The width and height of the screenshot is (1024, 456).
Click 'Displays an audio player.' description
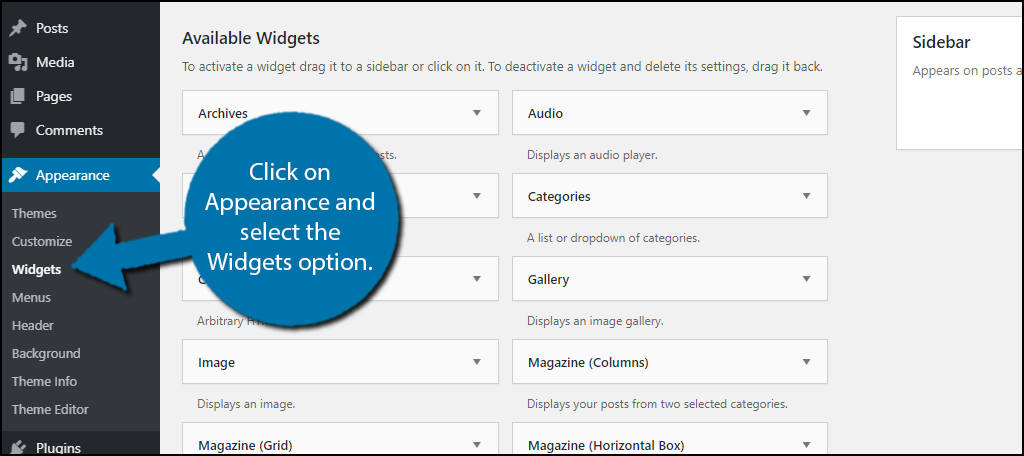point(592,155)
